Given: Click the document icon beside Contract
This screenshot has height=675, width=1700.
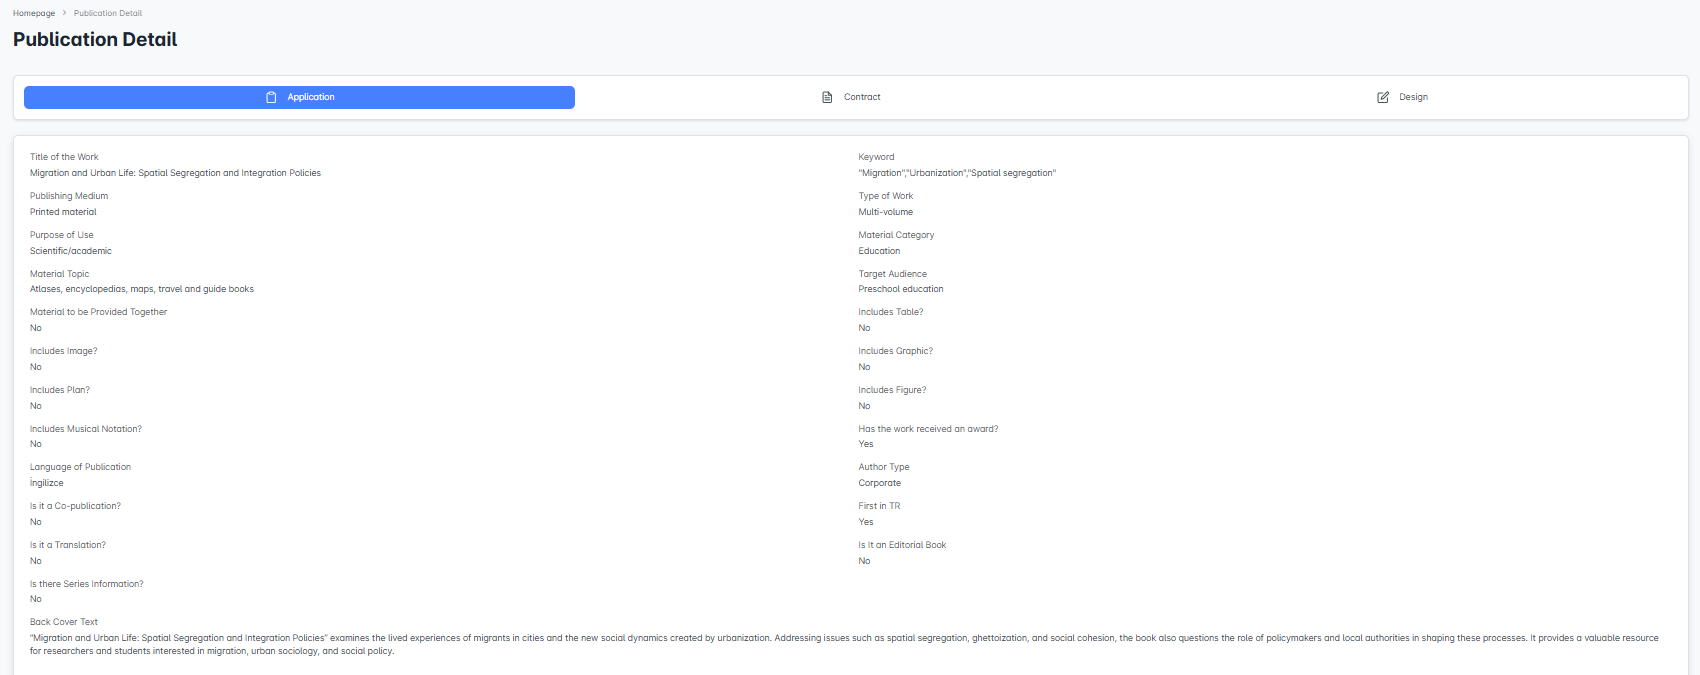Looking at the screenshot, I should click(827, 97).
